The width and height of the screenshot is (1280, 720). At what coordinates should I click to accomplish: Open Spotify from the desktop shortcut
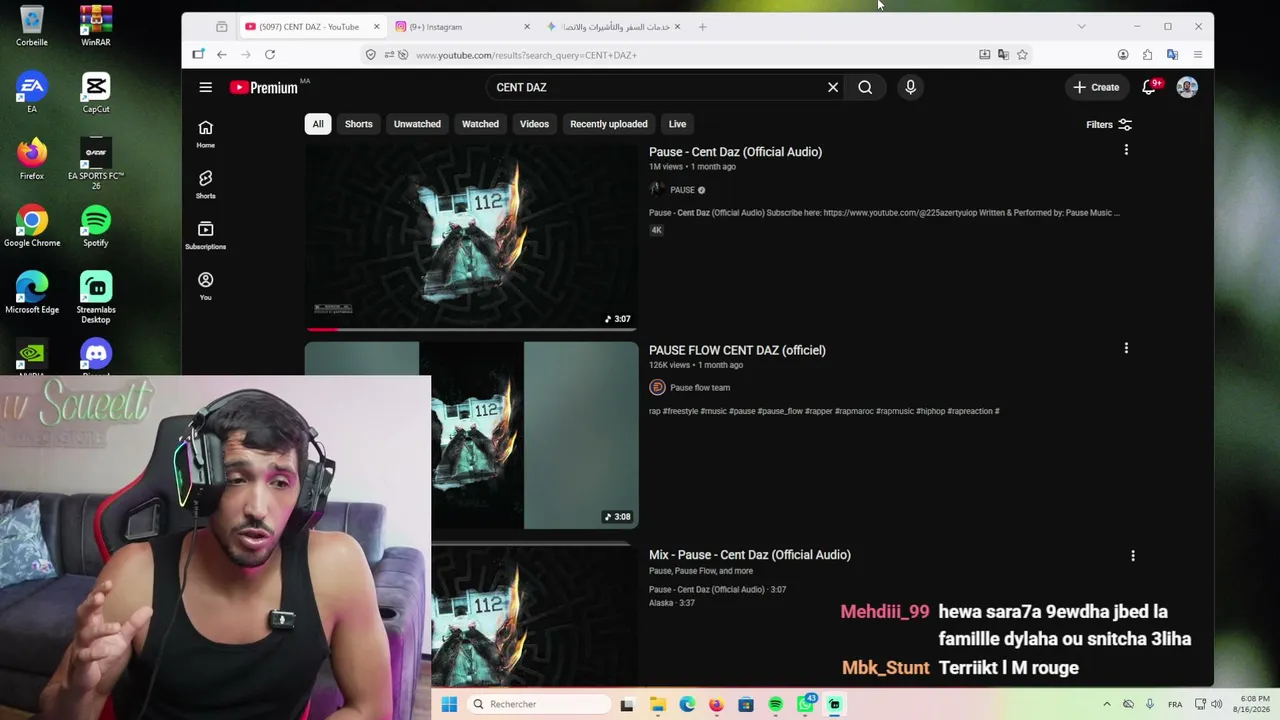click(96, 227)
